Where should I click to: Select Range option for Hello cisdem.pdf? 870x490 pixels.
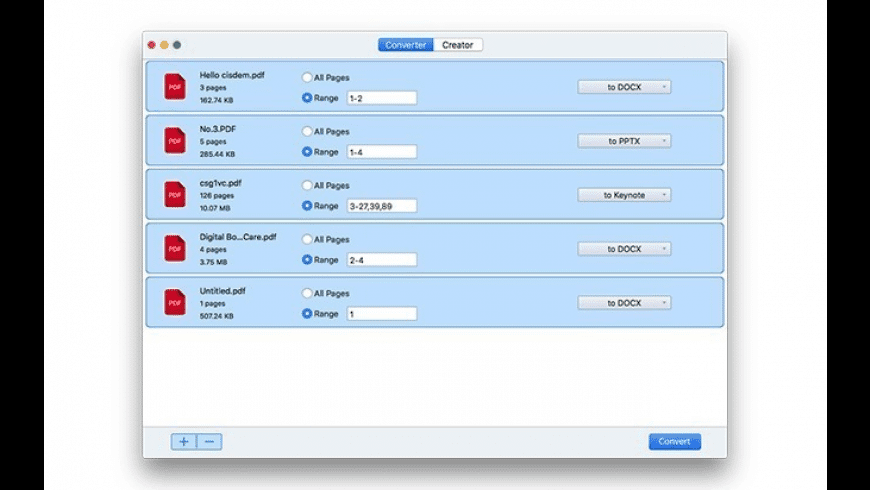(307, 98)
